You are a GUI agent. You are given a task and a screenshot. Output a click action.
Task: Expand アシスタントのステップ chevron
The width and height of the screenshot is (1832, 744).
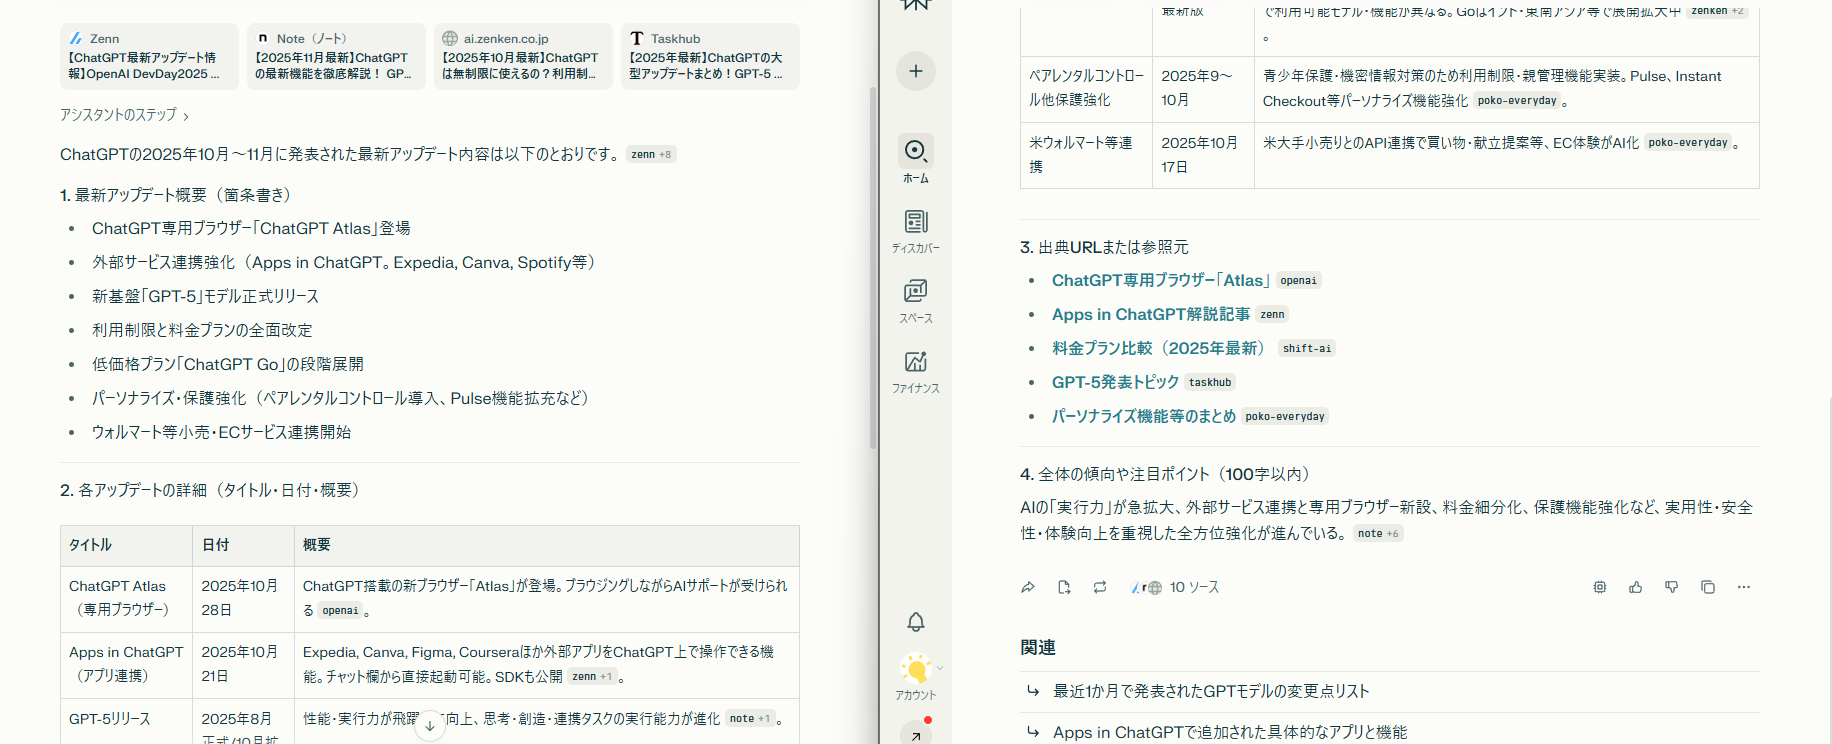click(186, 116)
